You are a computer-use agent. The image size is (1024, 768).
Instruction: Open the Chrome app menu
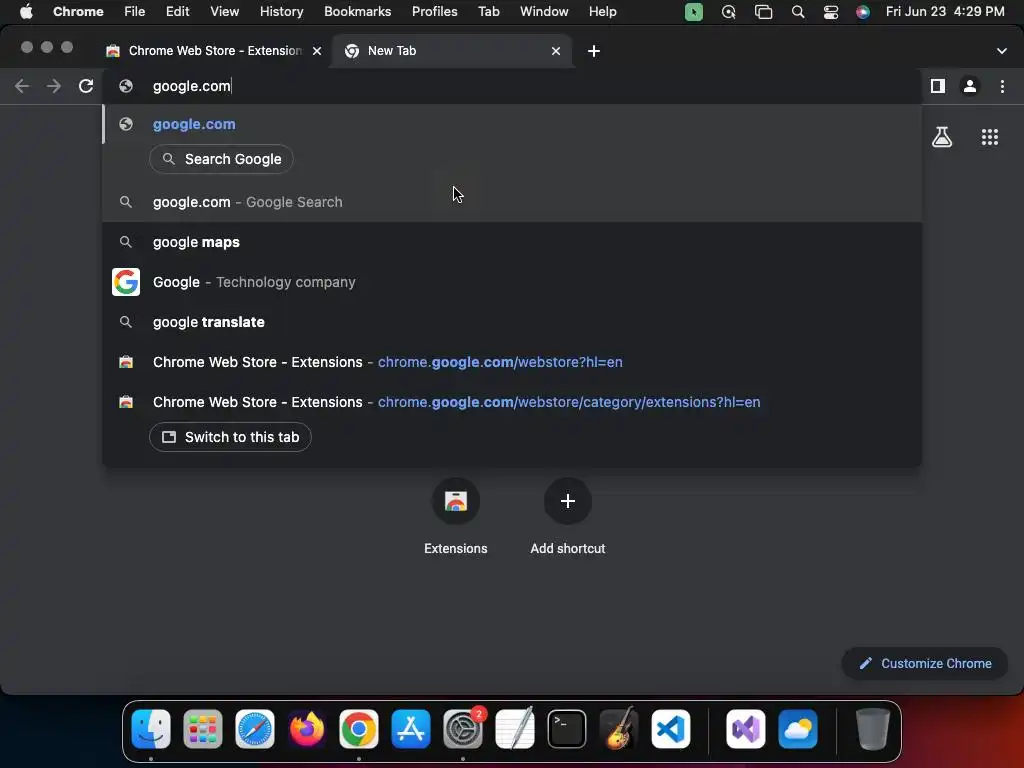coord(78,12)
